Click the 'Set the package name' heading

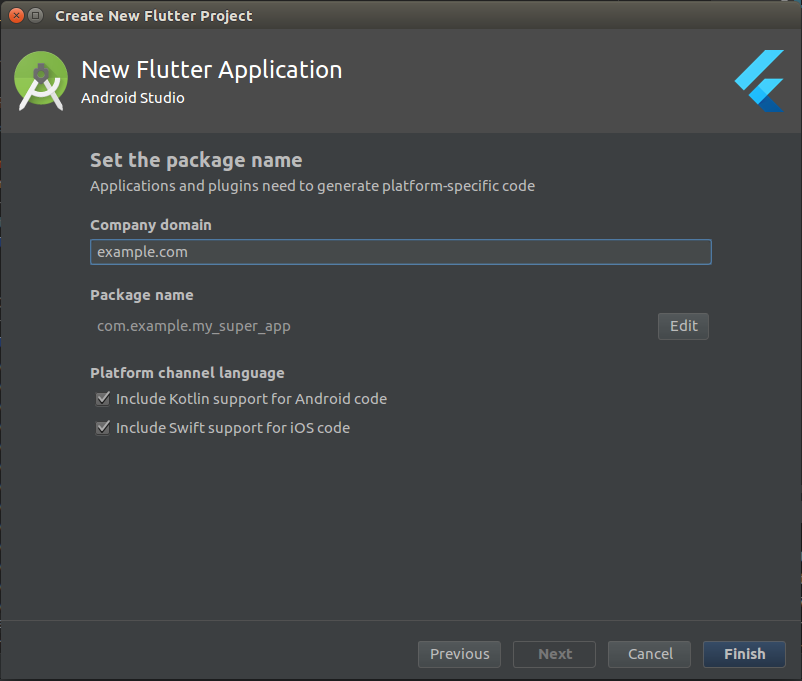[x=196, y=160]
